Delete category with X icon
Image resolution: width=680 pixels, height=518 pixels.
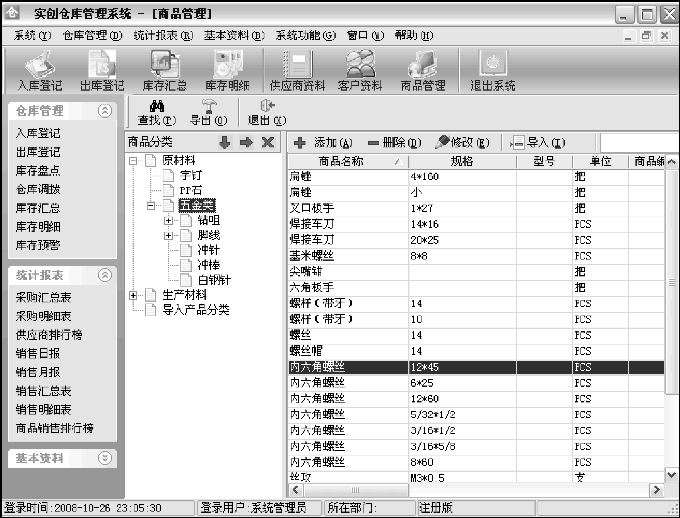268,142
